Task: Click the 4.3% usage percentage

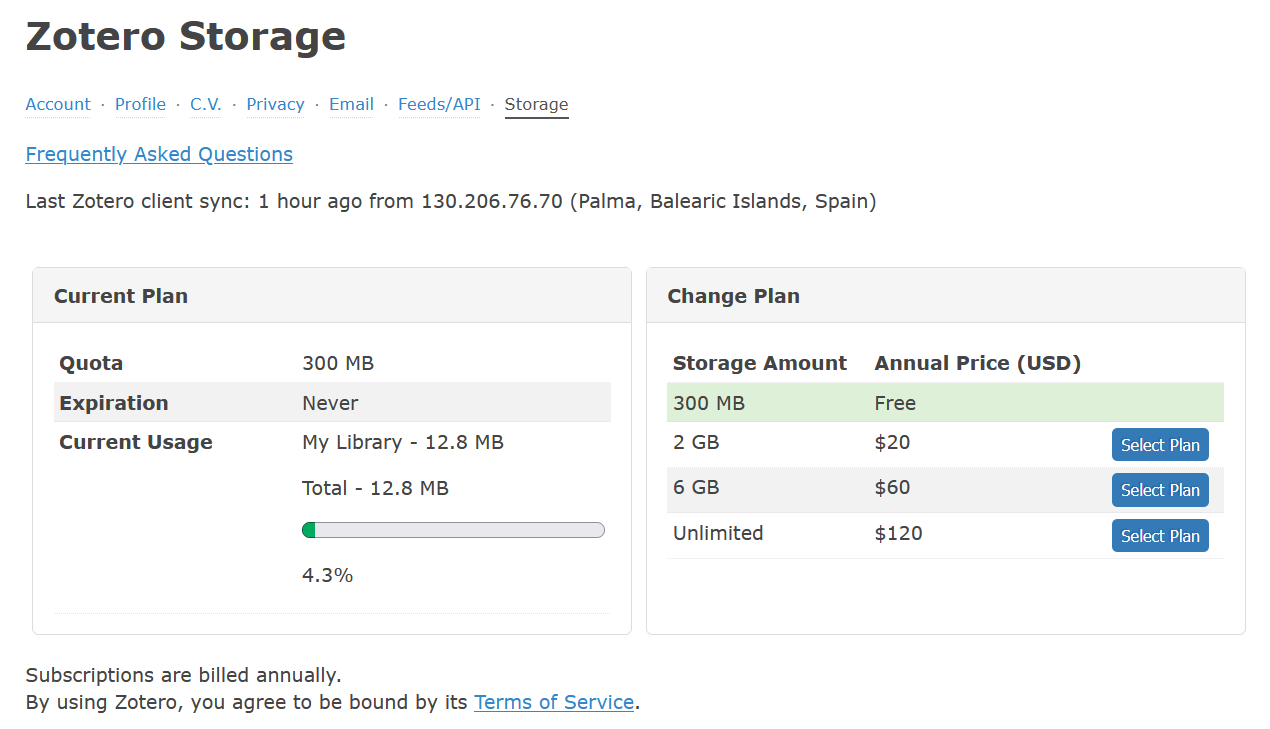Action: tap(327, 575)
